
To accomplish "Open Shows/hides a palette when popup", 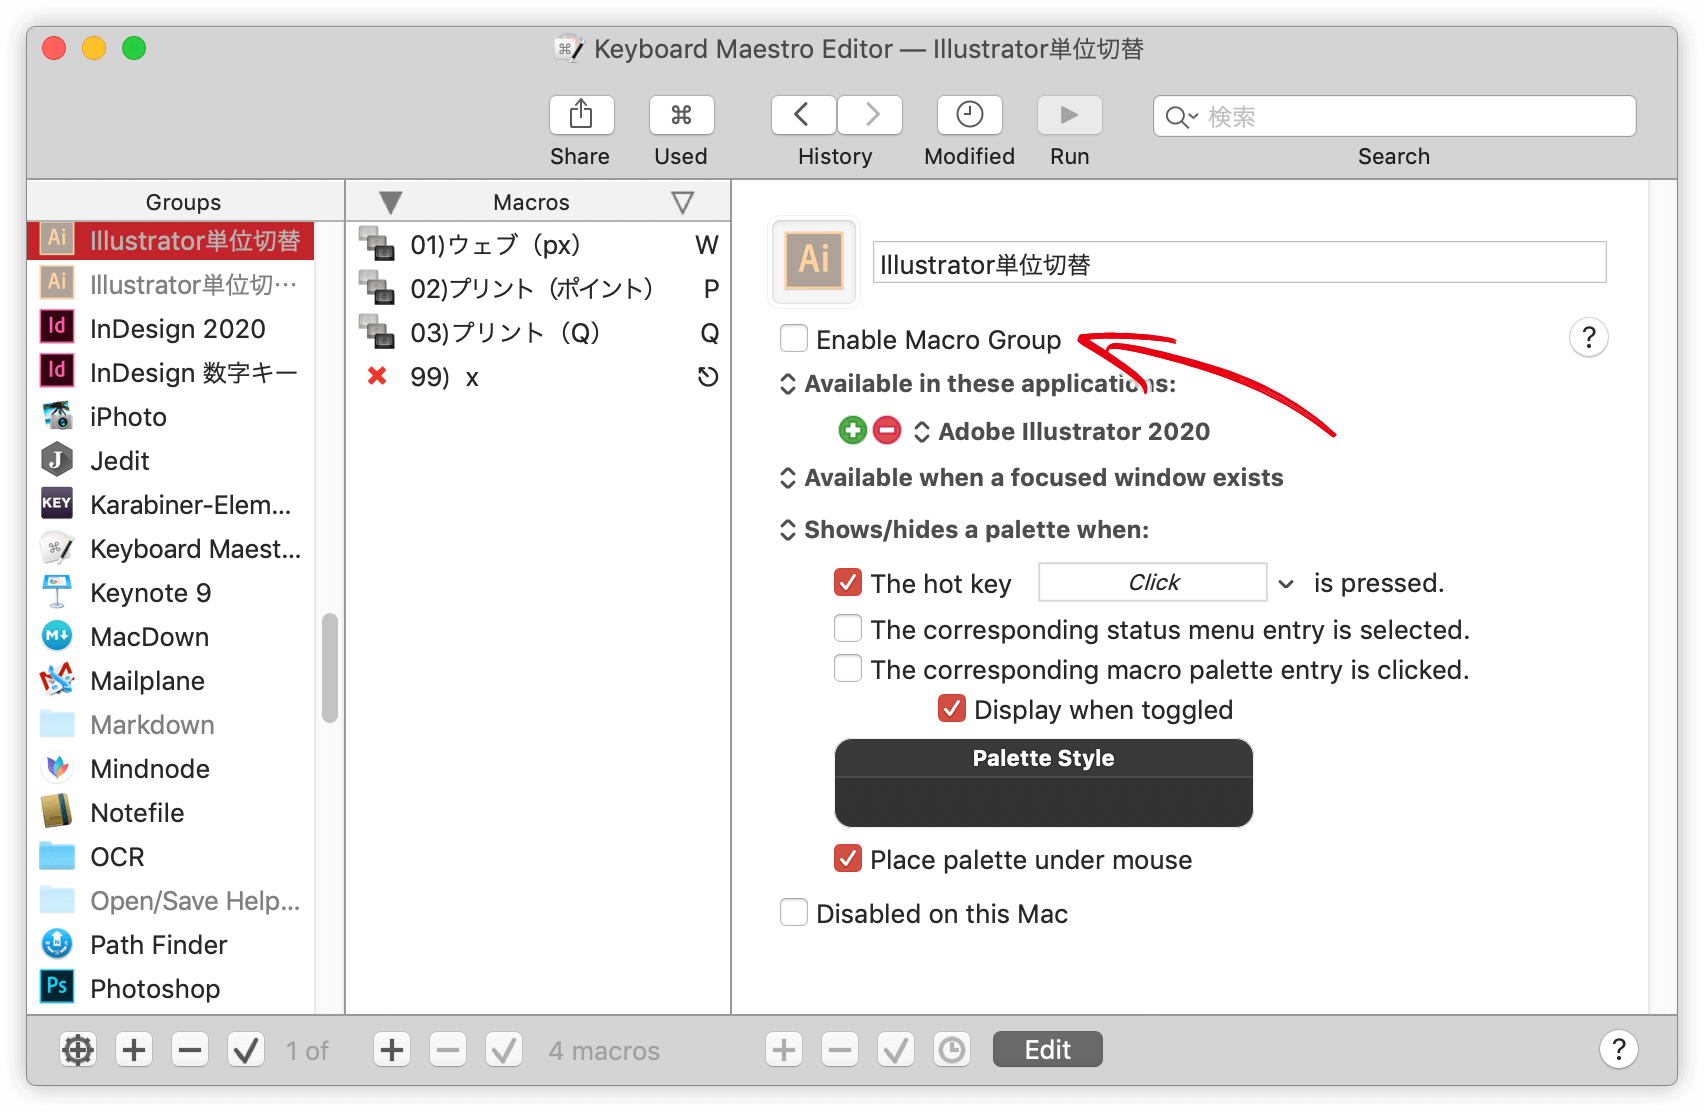I will [964, 530].
